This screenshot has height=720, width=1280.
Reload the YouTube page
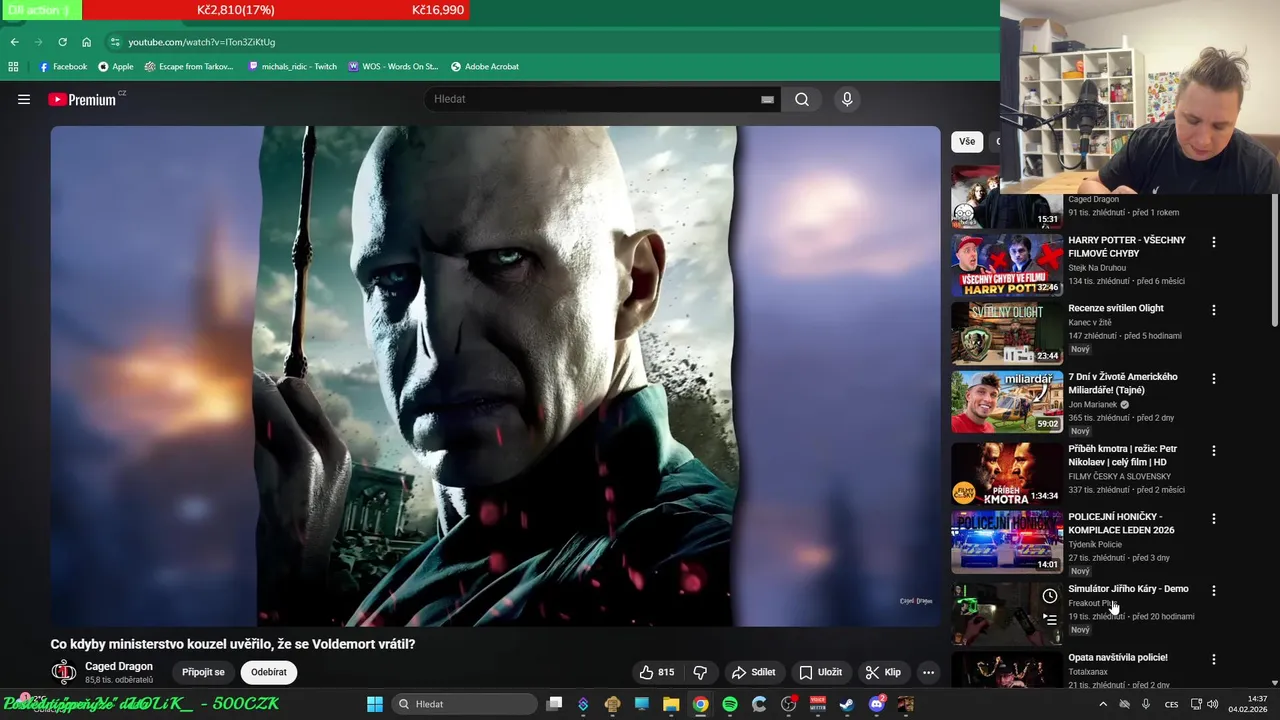pos(62,42)
